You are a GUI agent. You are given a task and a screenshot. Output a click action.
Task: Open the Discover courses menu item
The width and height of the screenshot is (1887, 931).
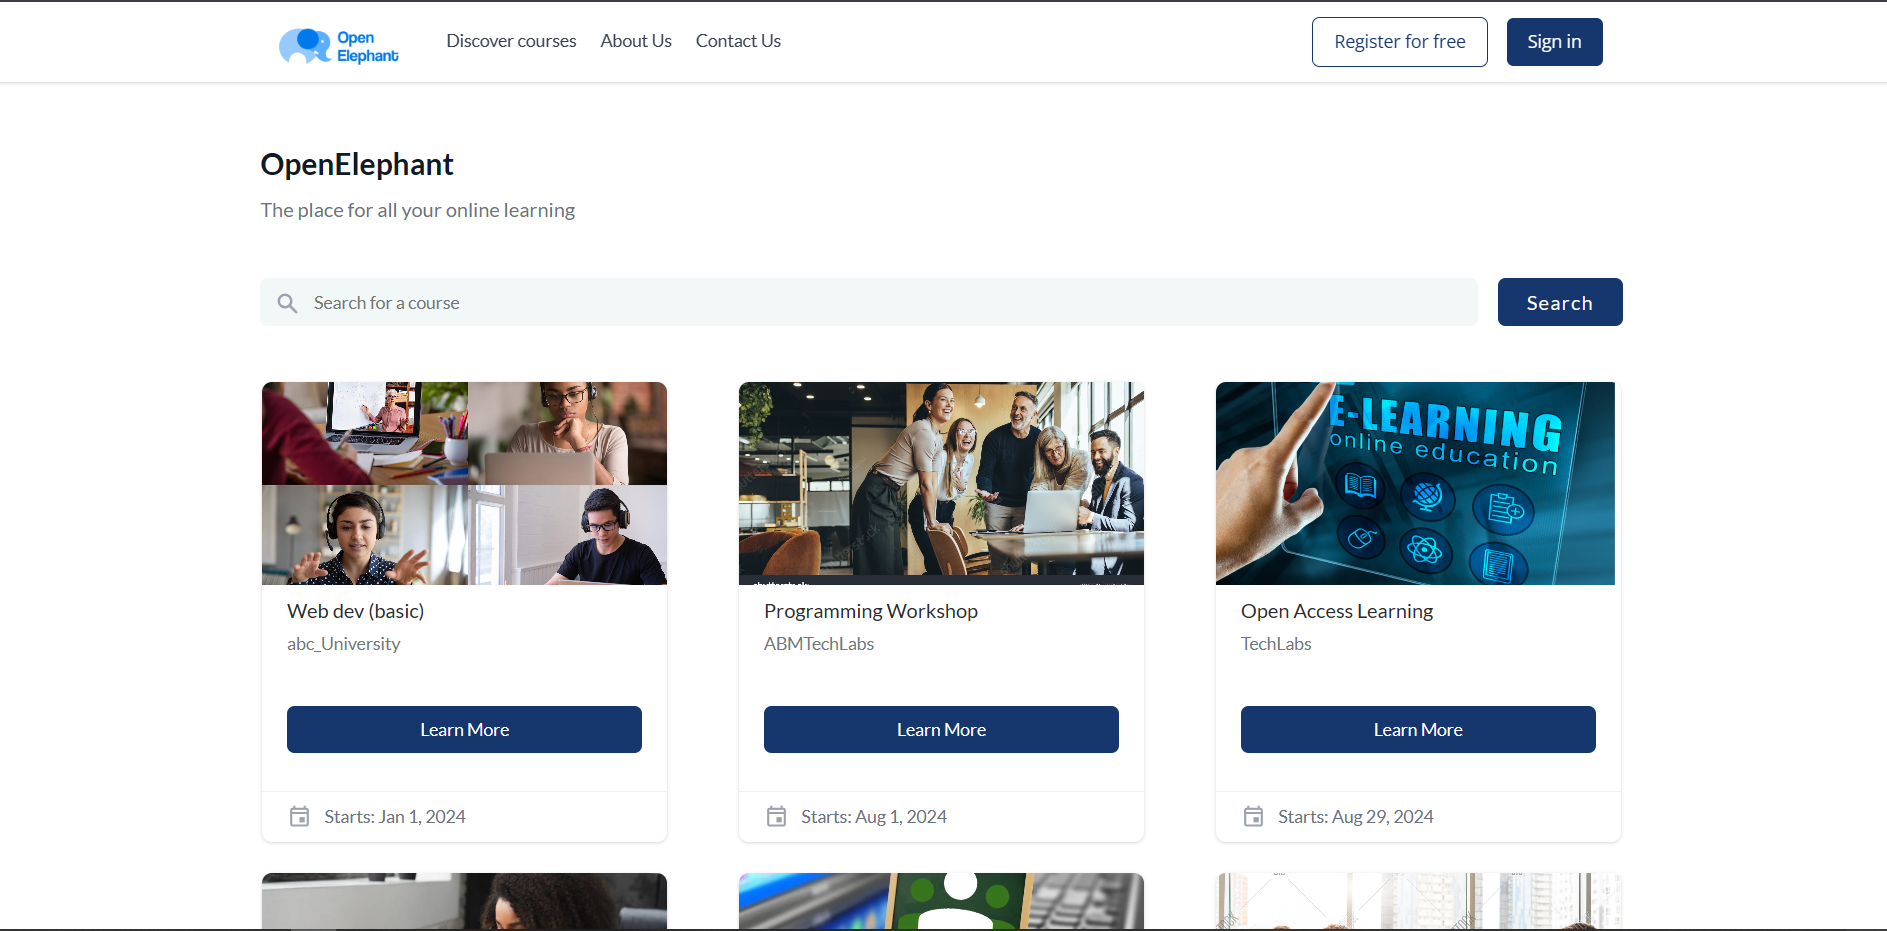(x=511, y=41)
